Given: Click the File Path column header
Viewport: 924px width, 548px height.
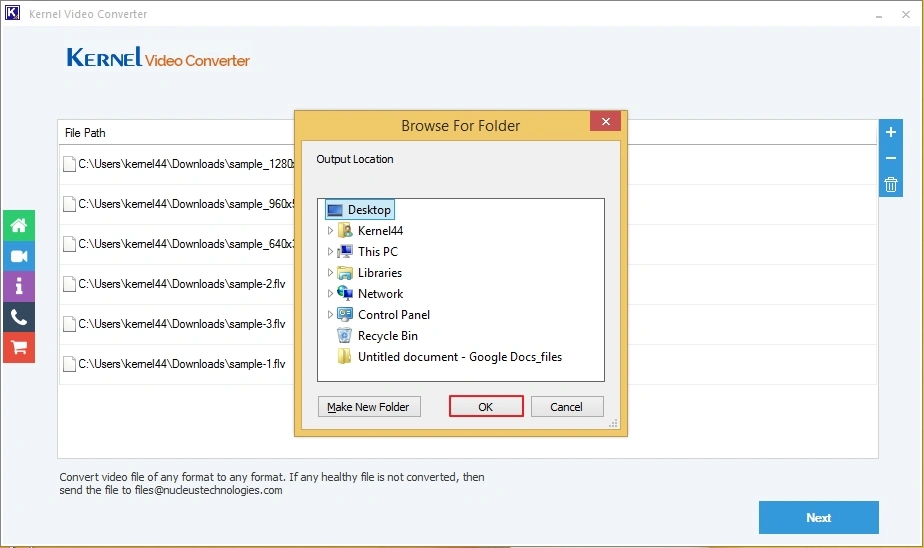Looking at the screenshot, I should pos(85,133).
